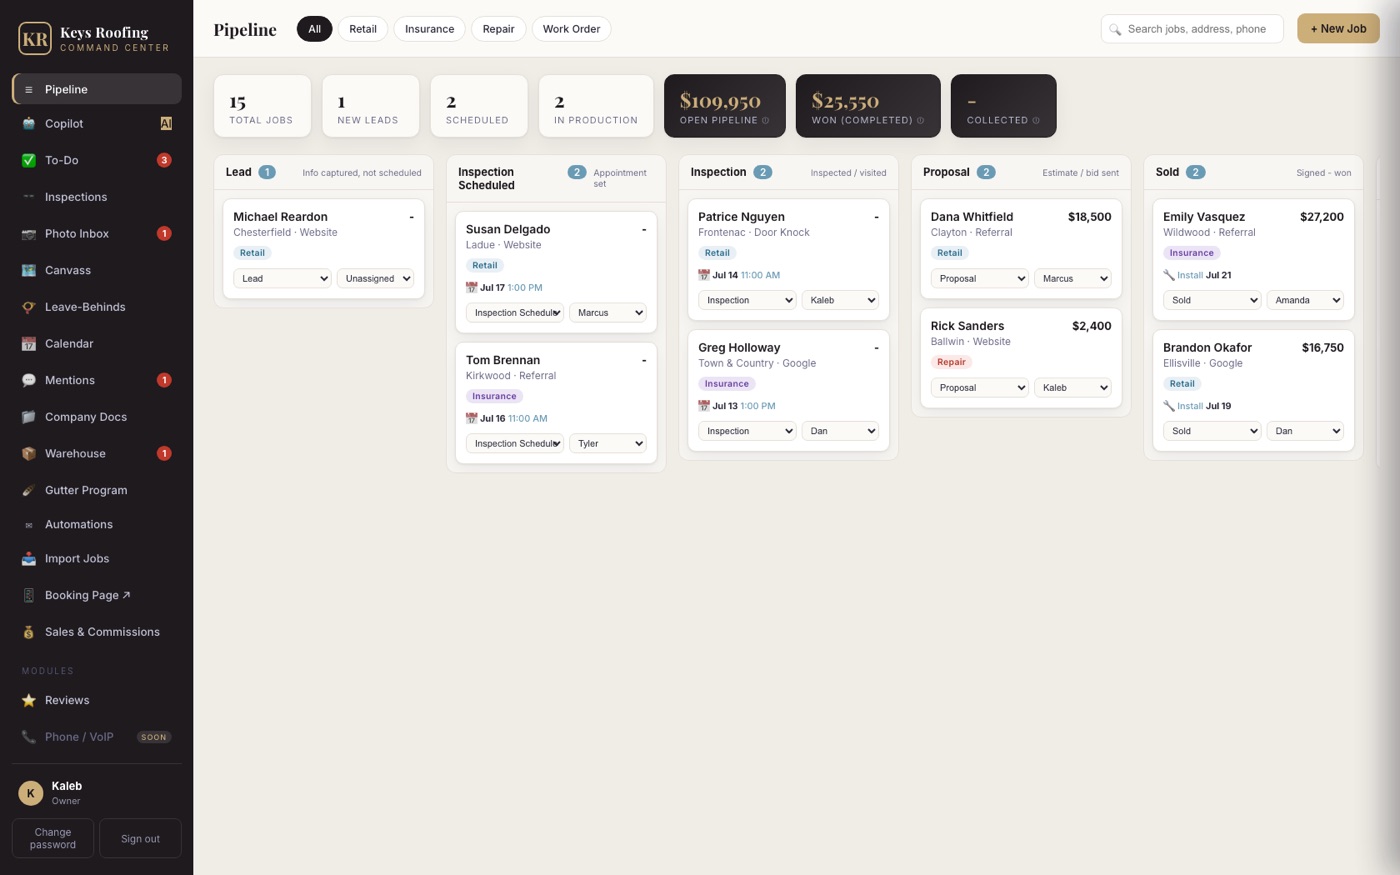Click the info icon on Open Pipeline card

coord(766,121)
